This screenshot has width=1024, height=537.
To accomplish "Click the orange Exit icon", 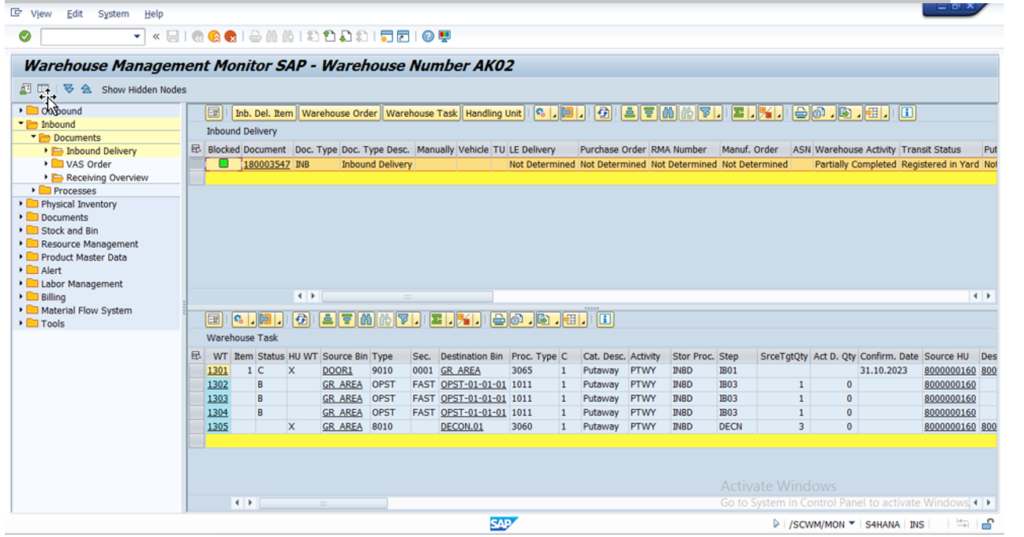I will tap(214, 37).
